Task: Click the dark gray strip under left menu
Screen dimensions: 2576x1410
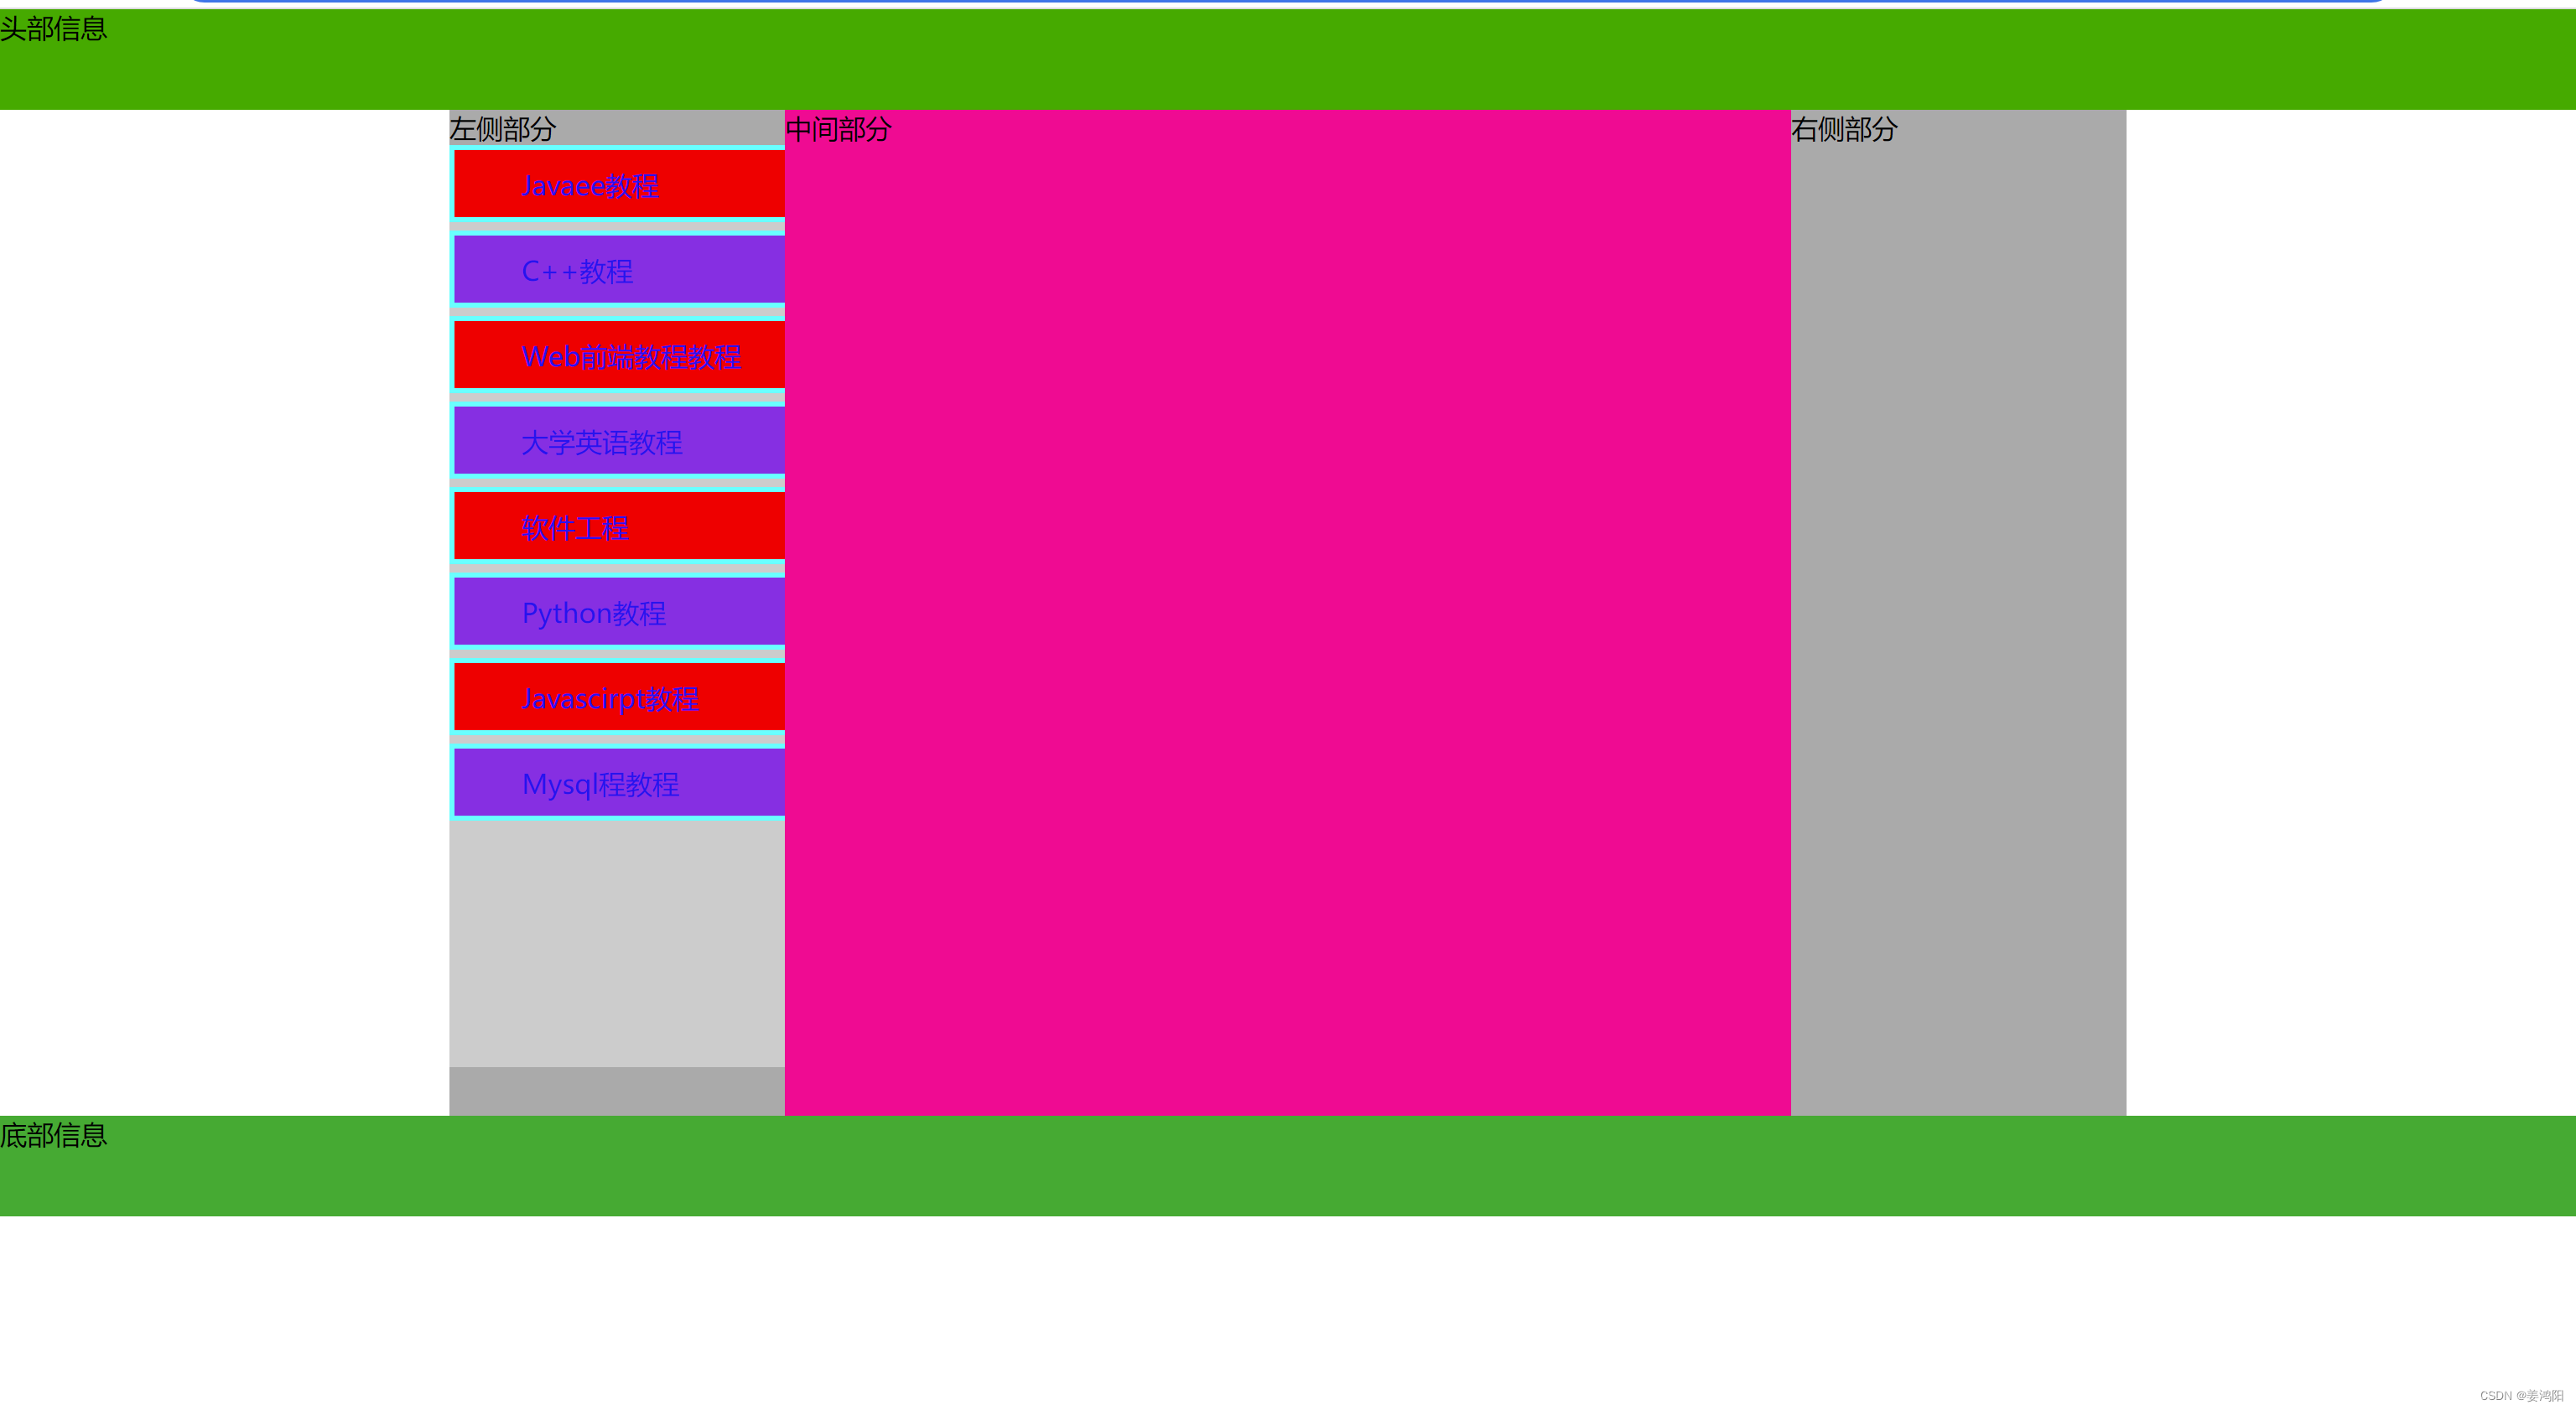Action: coord(616,1091)
